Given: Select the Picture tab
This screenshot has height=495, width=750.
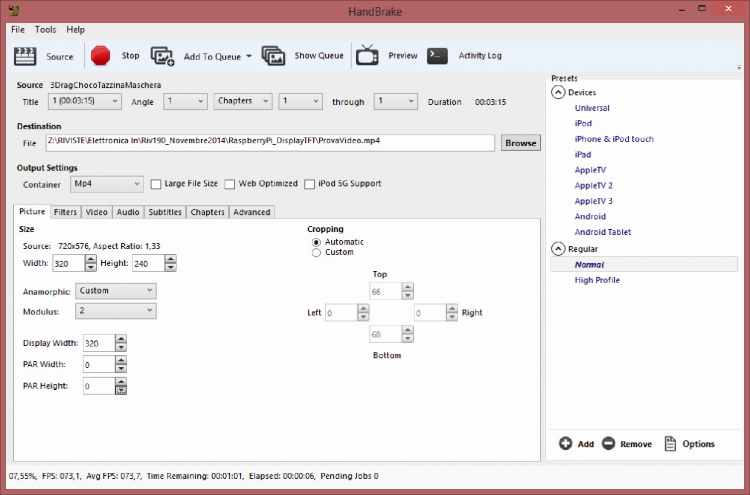Looking at the screenshot, I should pyautogui.click(x=32, y=211).
